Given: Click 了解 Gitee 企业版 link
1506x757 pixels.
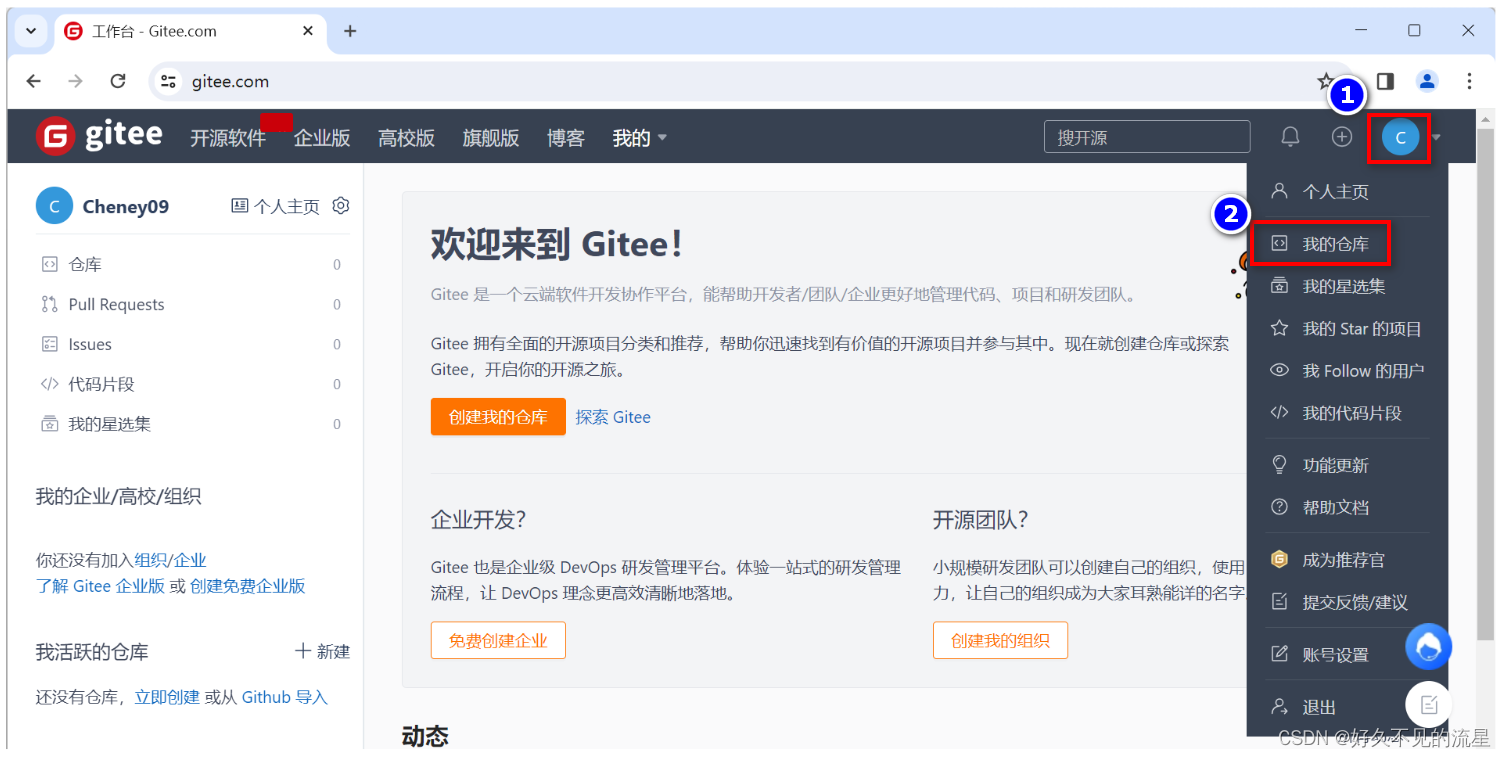Looking at the screenshot, I should point(100,586).
